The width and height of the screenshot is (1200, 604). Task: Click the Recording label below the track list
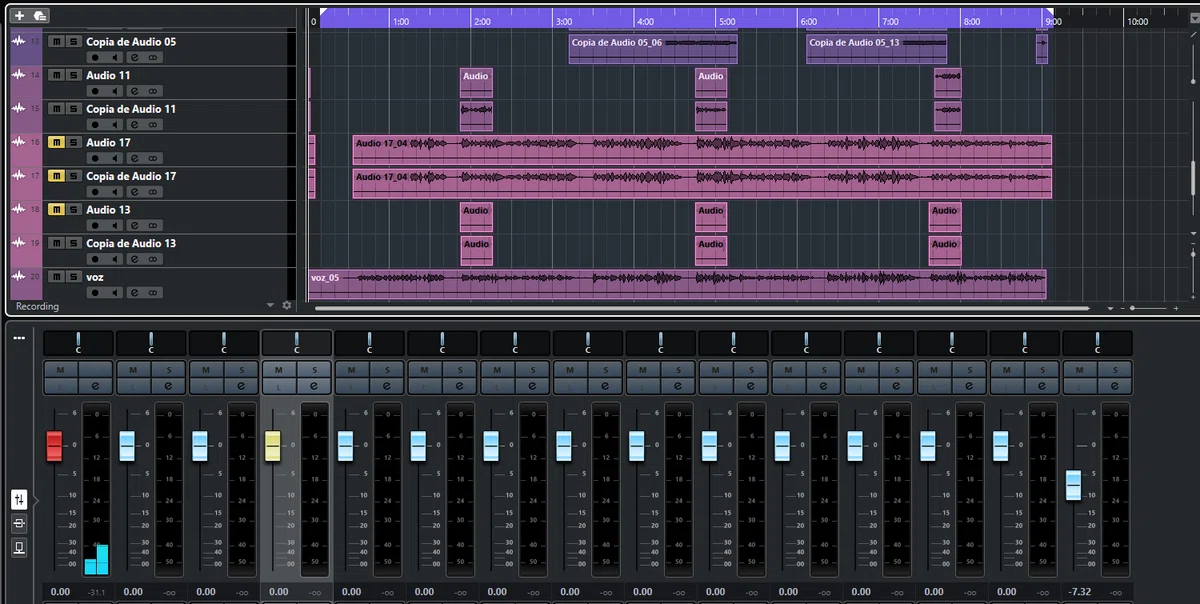click(x=38, y=306)
